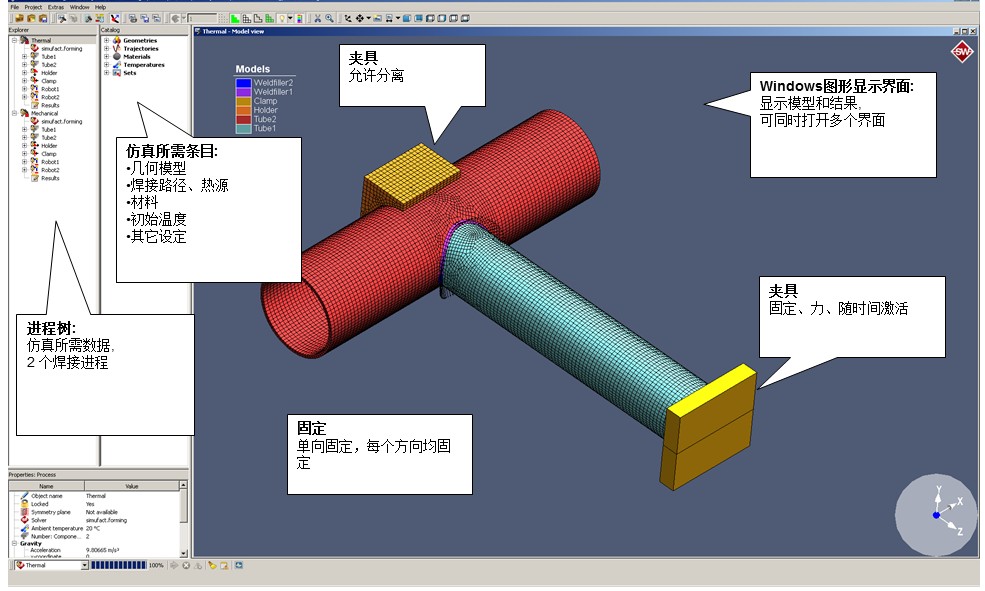
Task: Click the stop analysis icon in bottom bar
Action: tap(186, 565)
